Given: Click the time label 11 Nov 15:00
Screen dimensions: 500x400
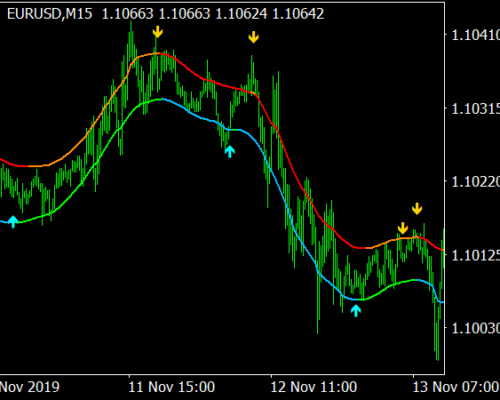Looking at the screenshot, I should (172, 387).
